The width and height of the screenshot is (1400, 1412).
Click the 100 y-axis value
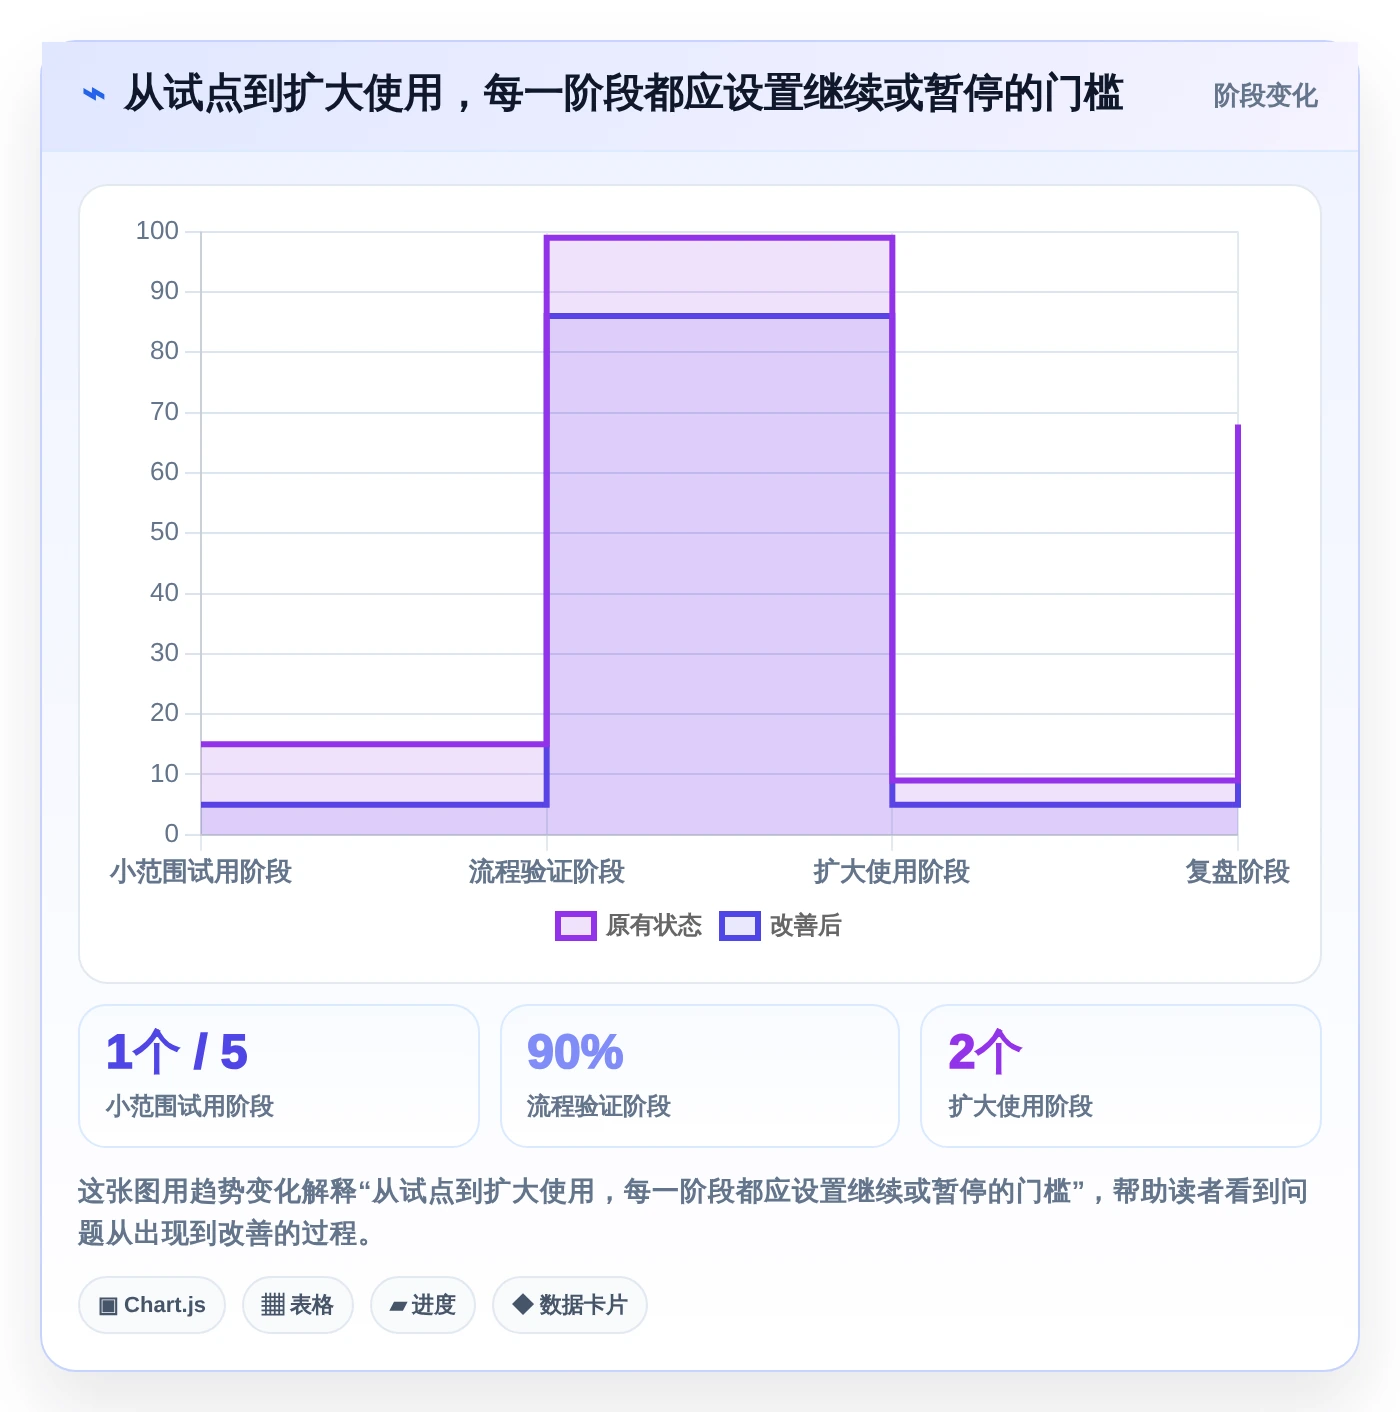(x=157, y=231)
